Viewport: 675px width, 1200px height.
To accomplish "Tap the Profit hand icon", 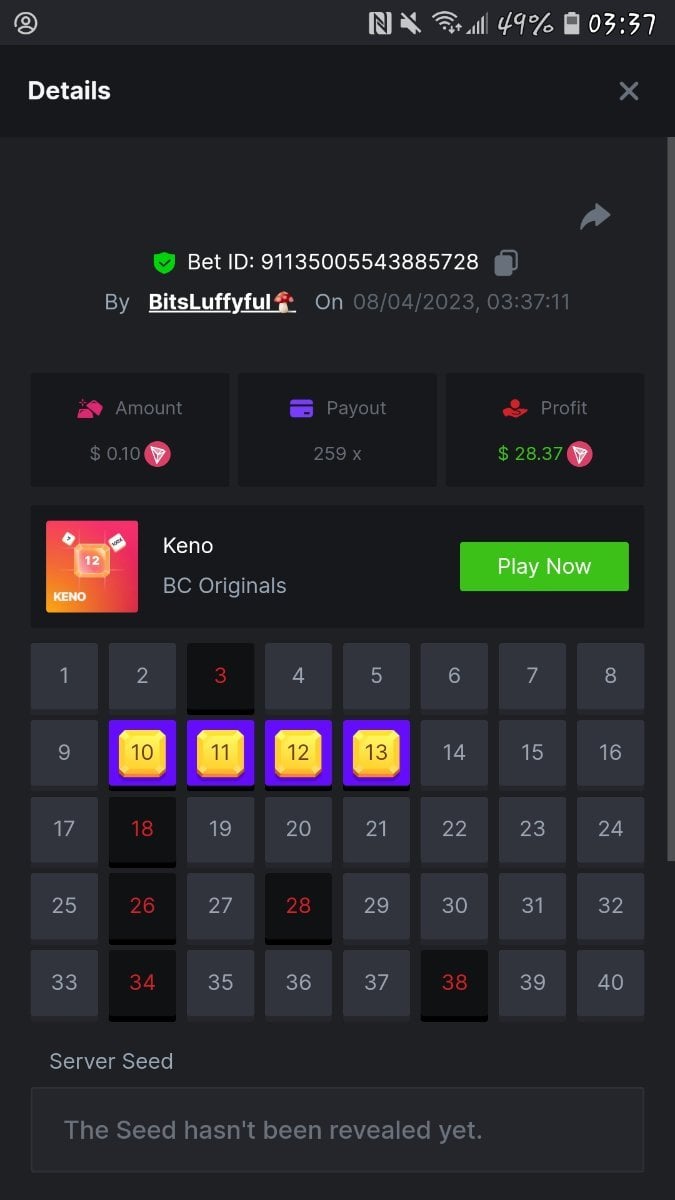I will pos(515,408).
